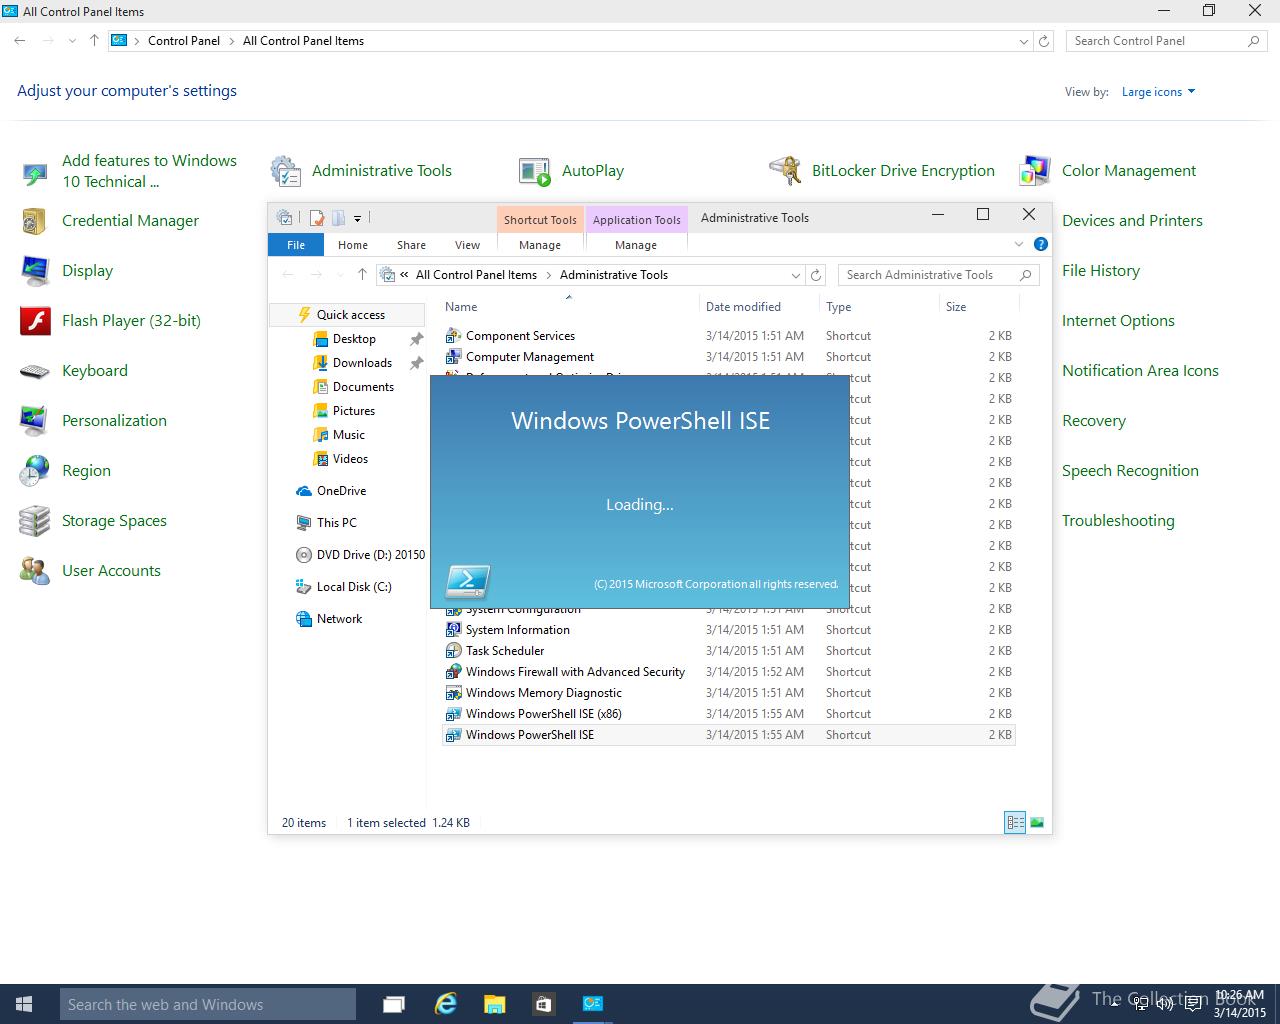The image size is (1280, 1024).
Task: Open Store from the taskbar
Action: click(543, 1004)
